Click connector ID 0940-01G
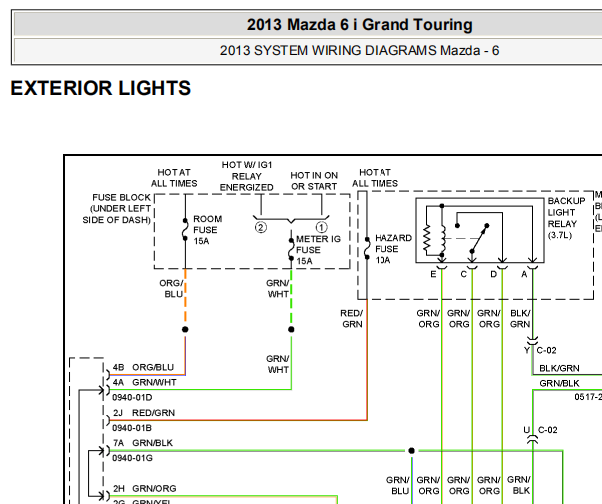The image size is (602, 504). 132,458
